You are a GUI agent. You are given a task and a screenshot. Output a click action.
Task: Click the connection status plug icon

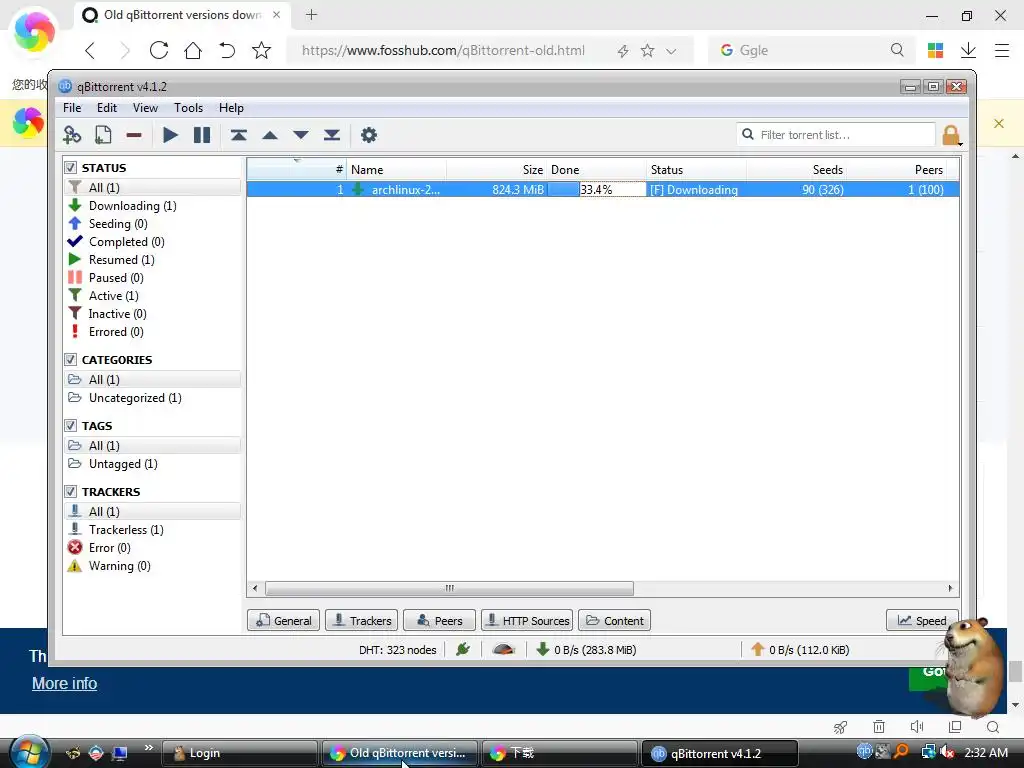pyautogui.click(x=463, y=649)
